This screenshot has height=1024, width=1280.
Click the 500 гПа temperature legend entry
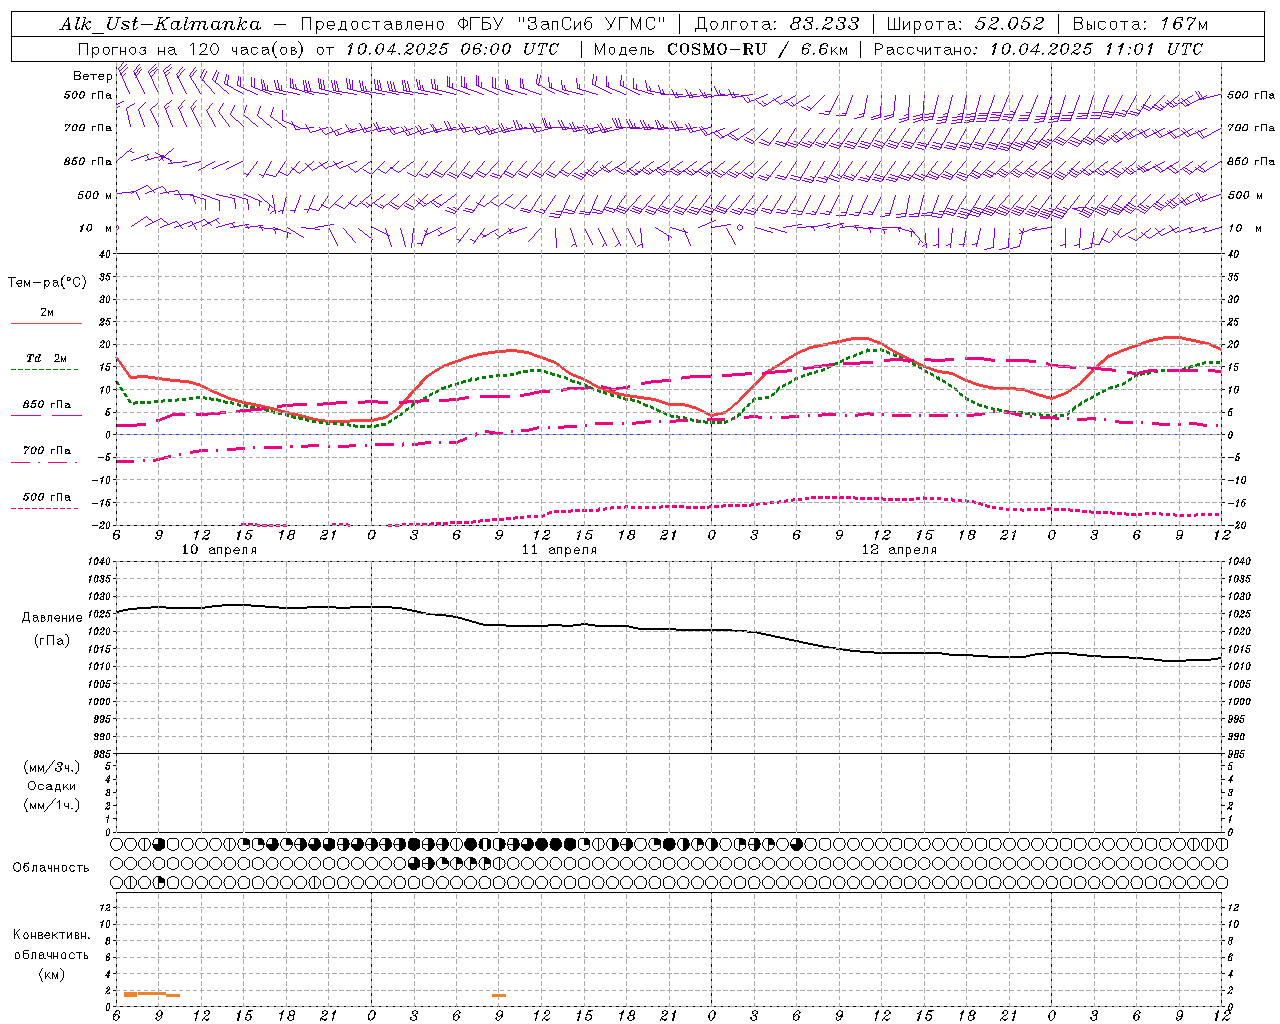coord(47,497)
